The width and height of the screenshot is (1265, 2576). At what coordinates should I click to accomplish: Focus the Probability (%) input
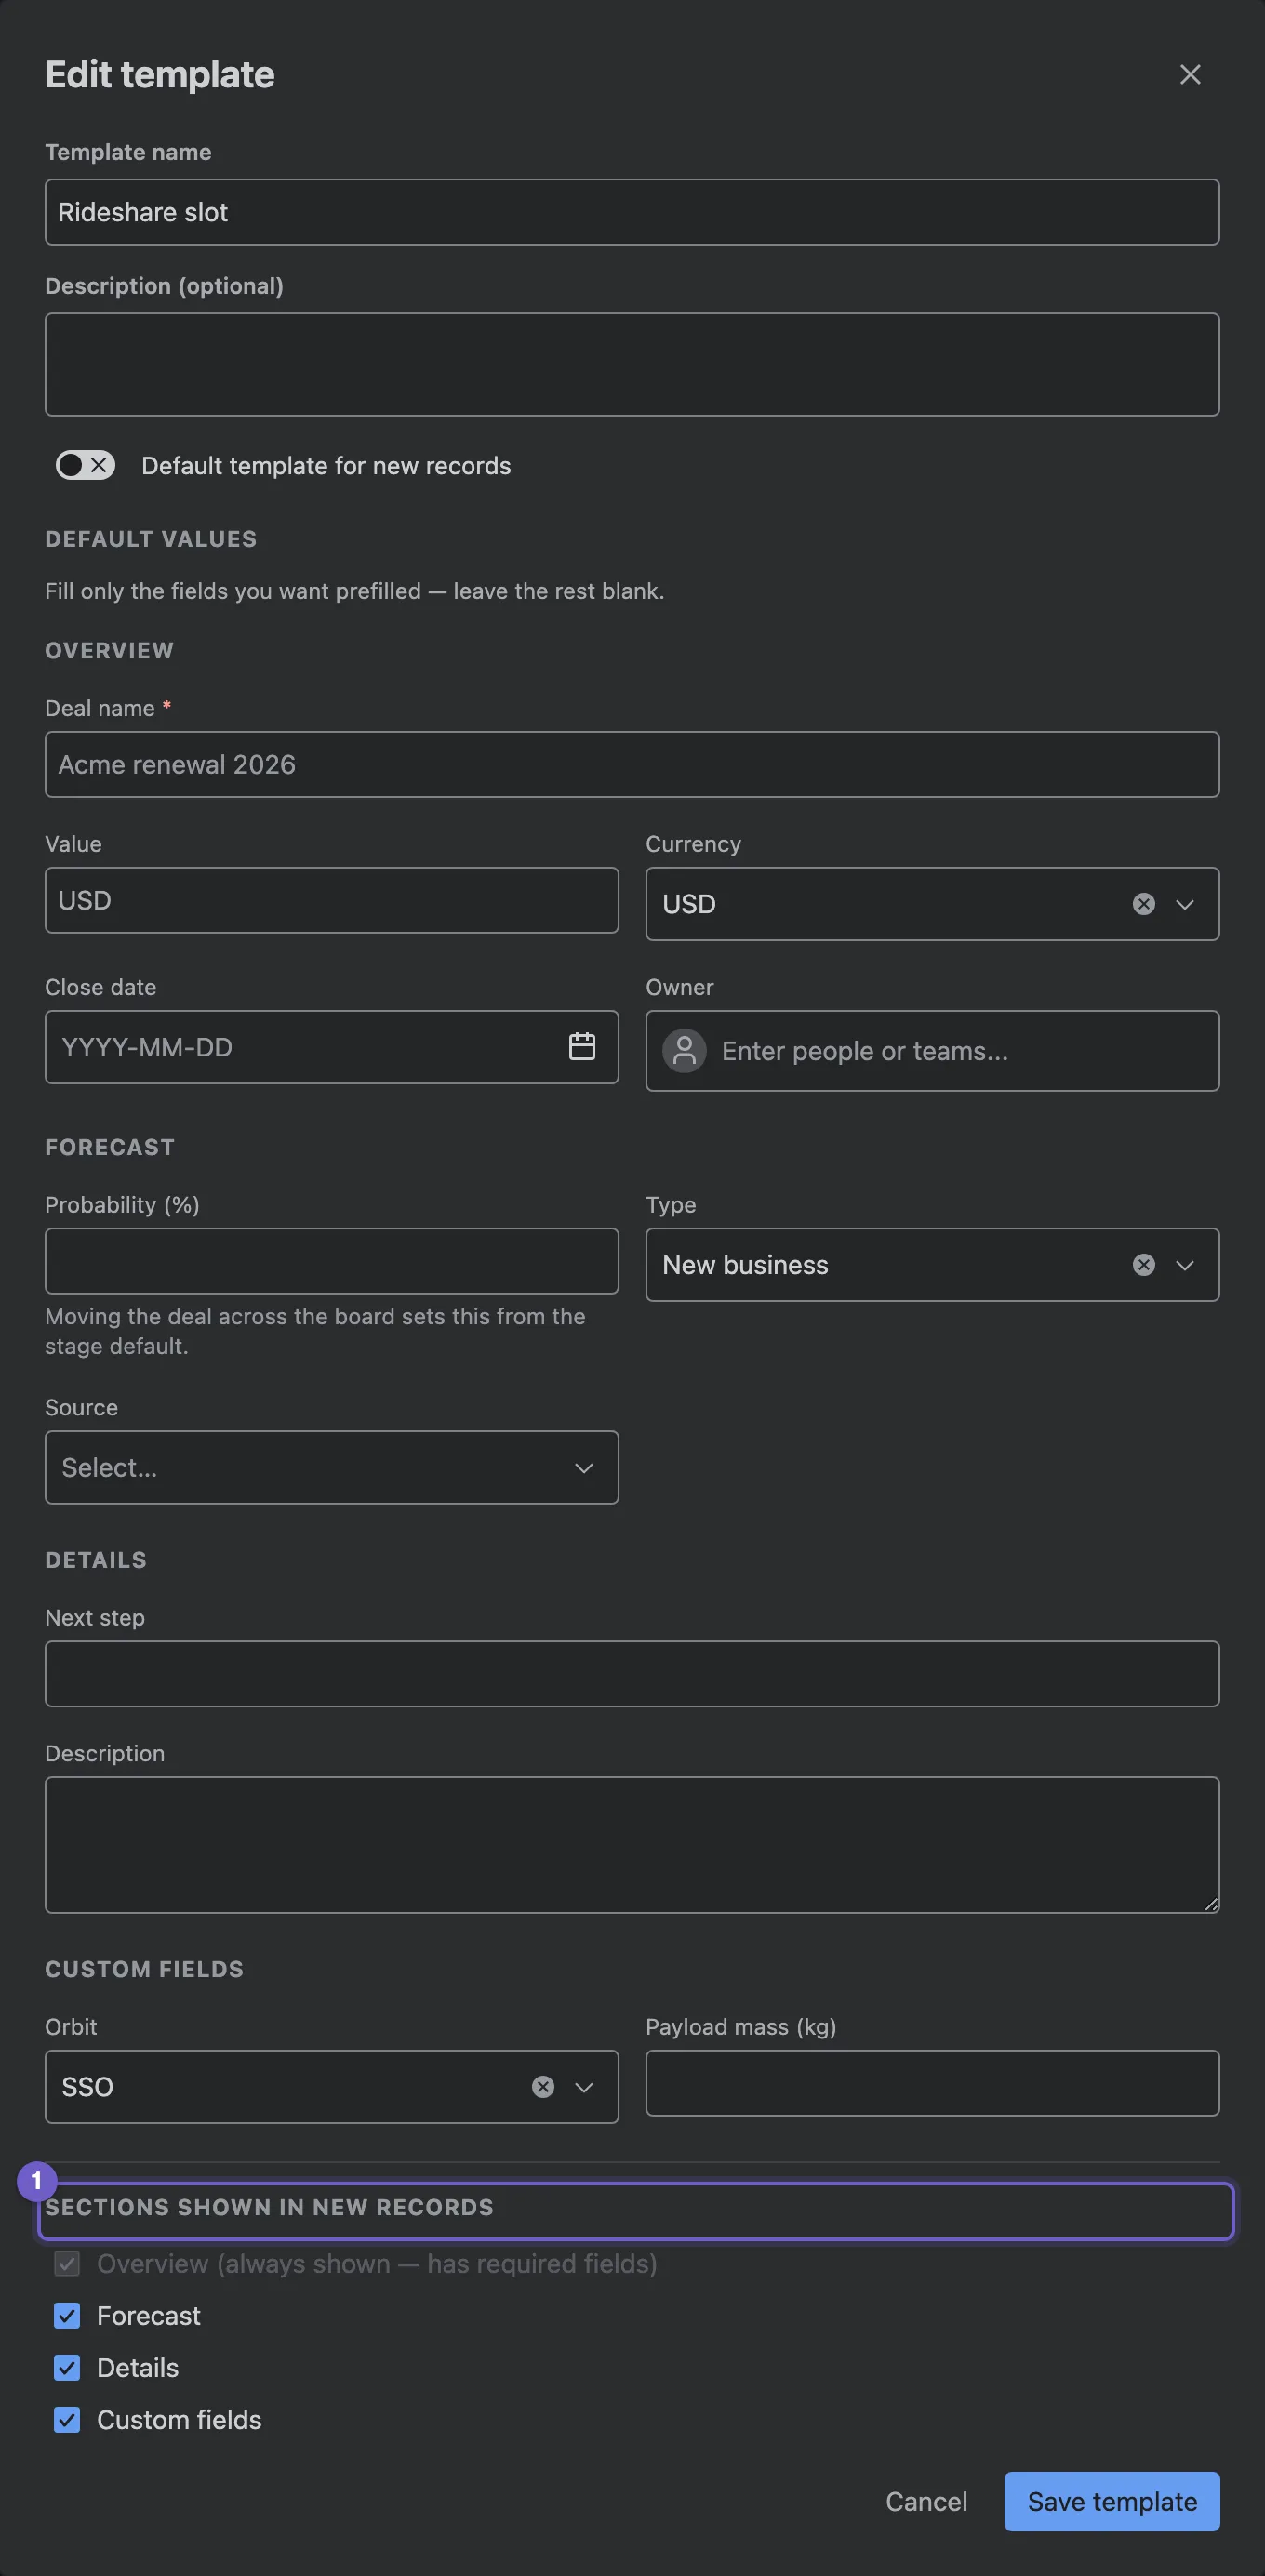[x=331, y=1261]
